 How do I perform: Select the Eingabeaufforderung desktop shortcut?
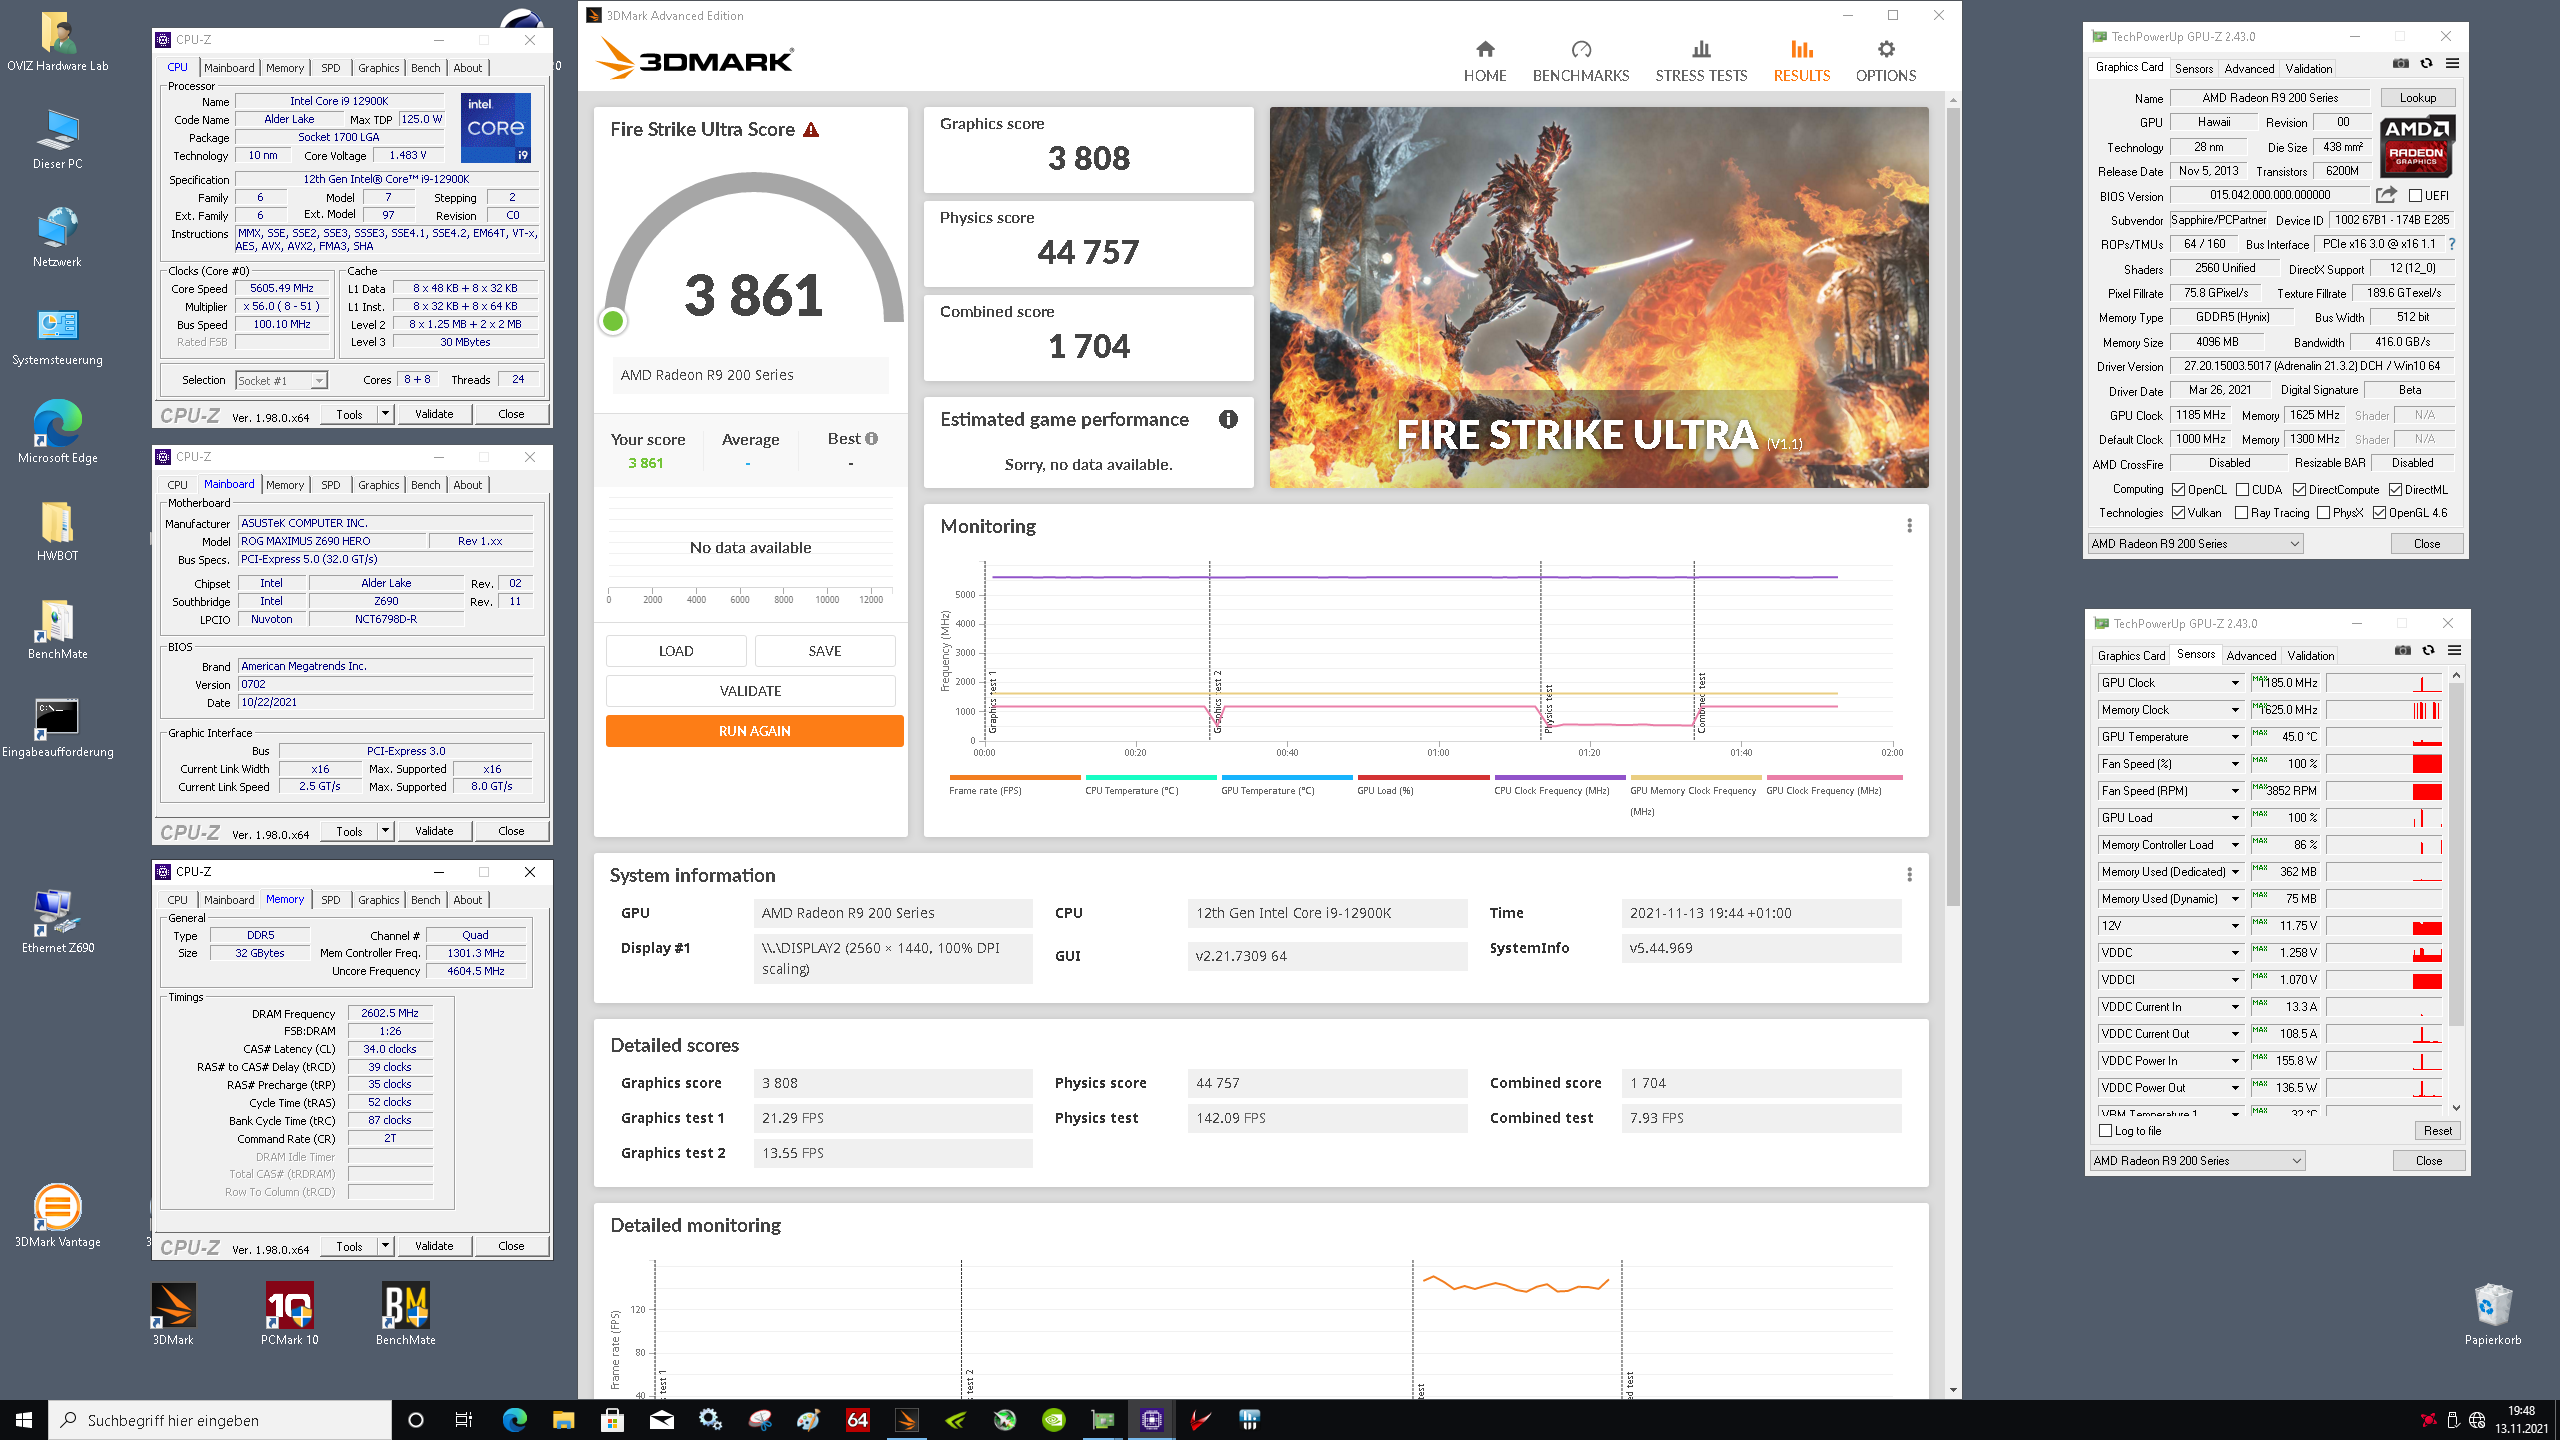click(57, 728)
